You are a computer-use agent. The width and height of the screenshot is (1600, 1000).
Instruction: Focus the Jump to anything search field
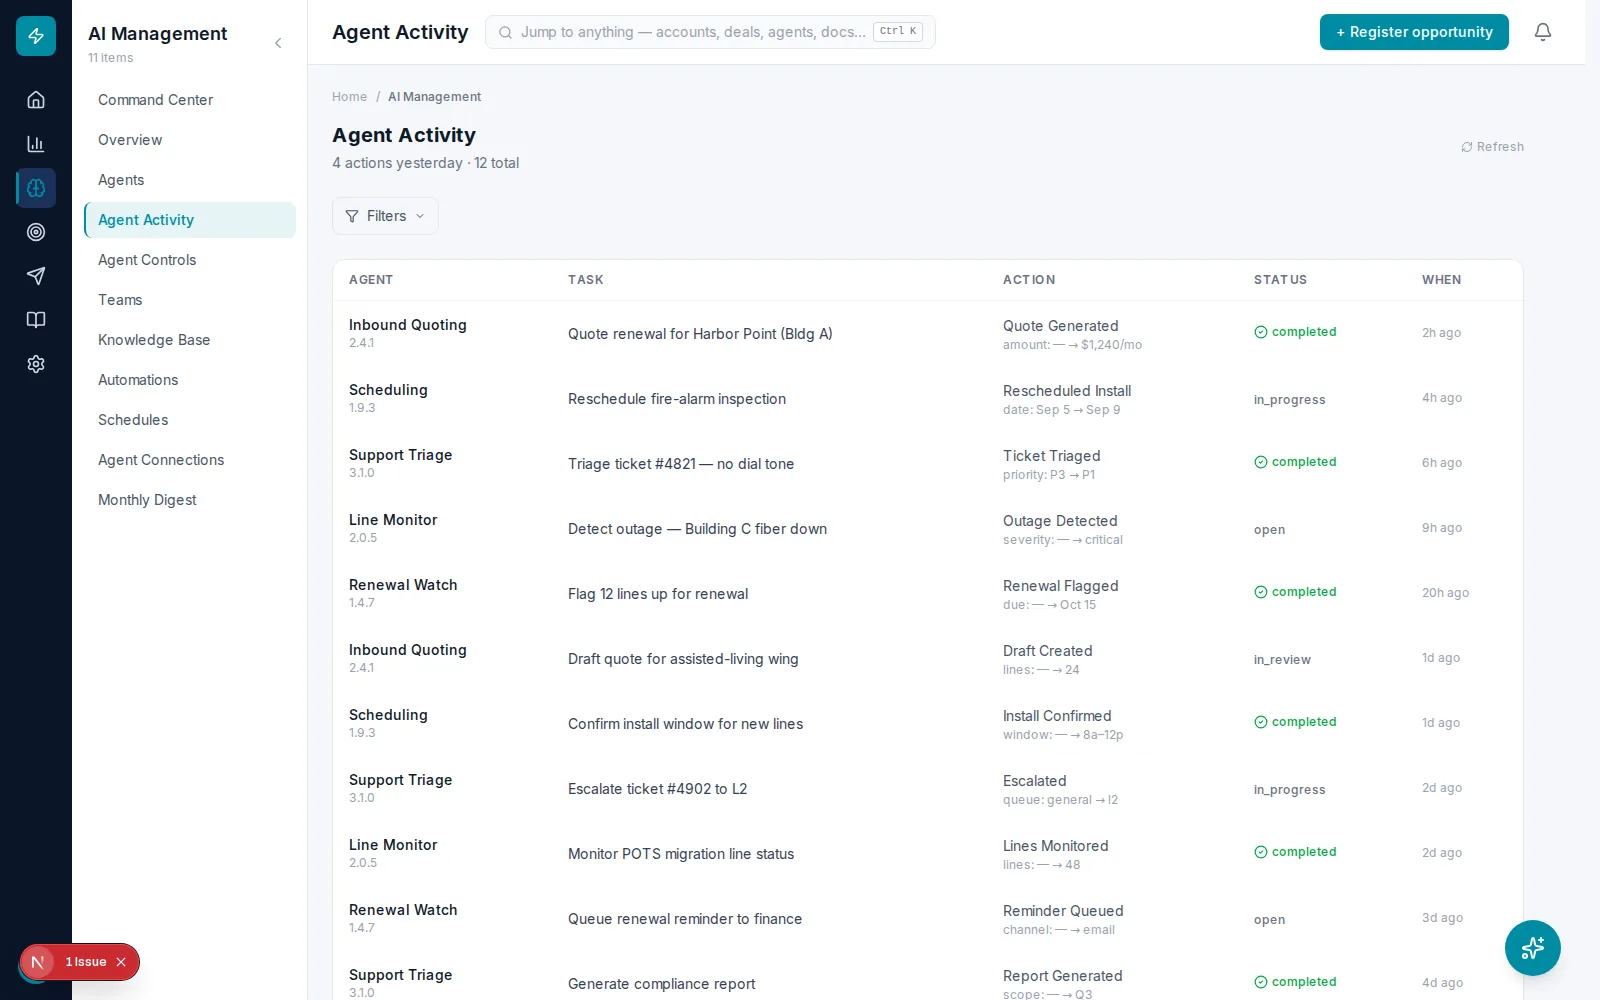[710, 32]
